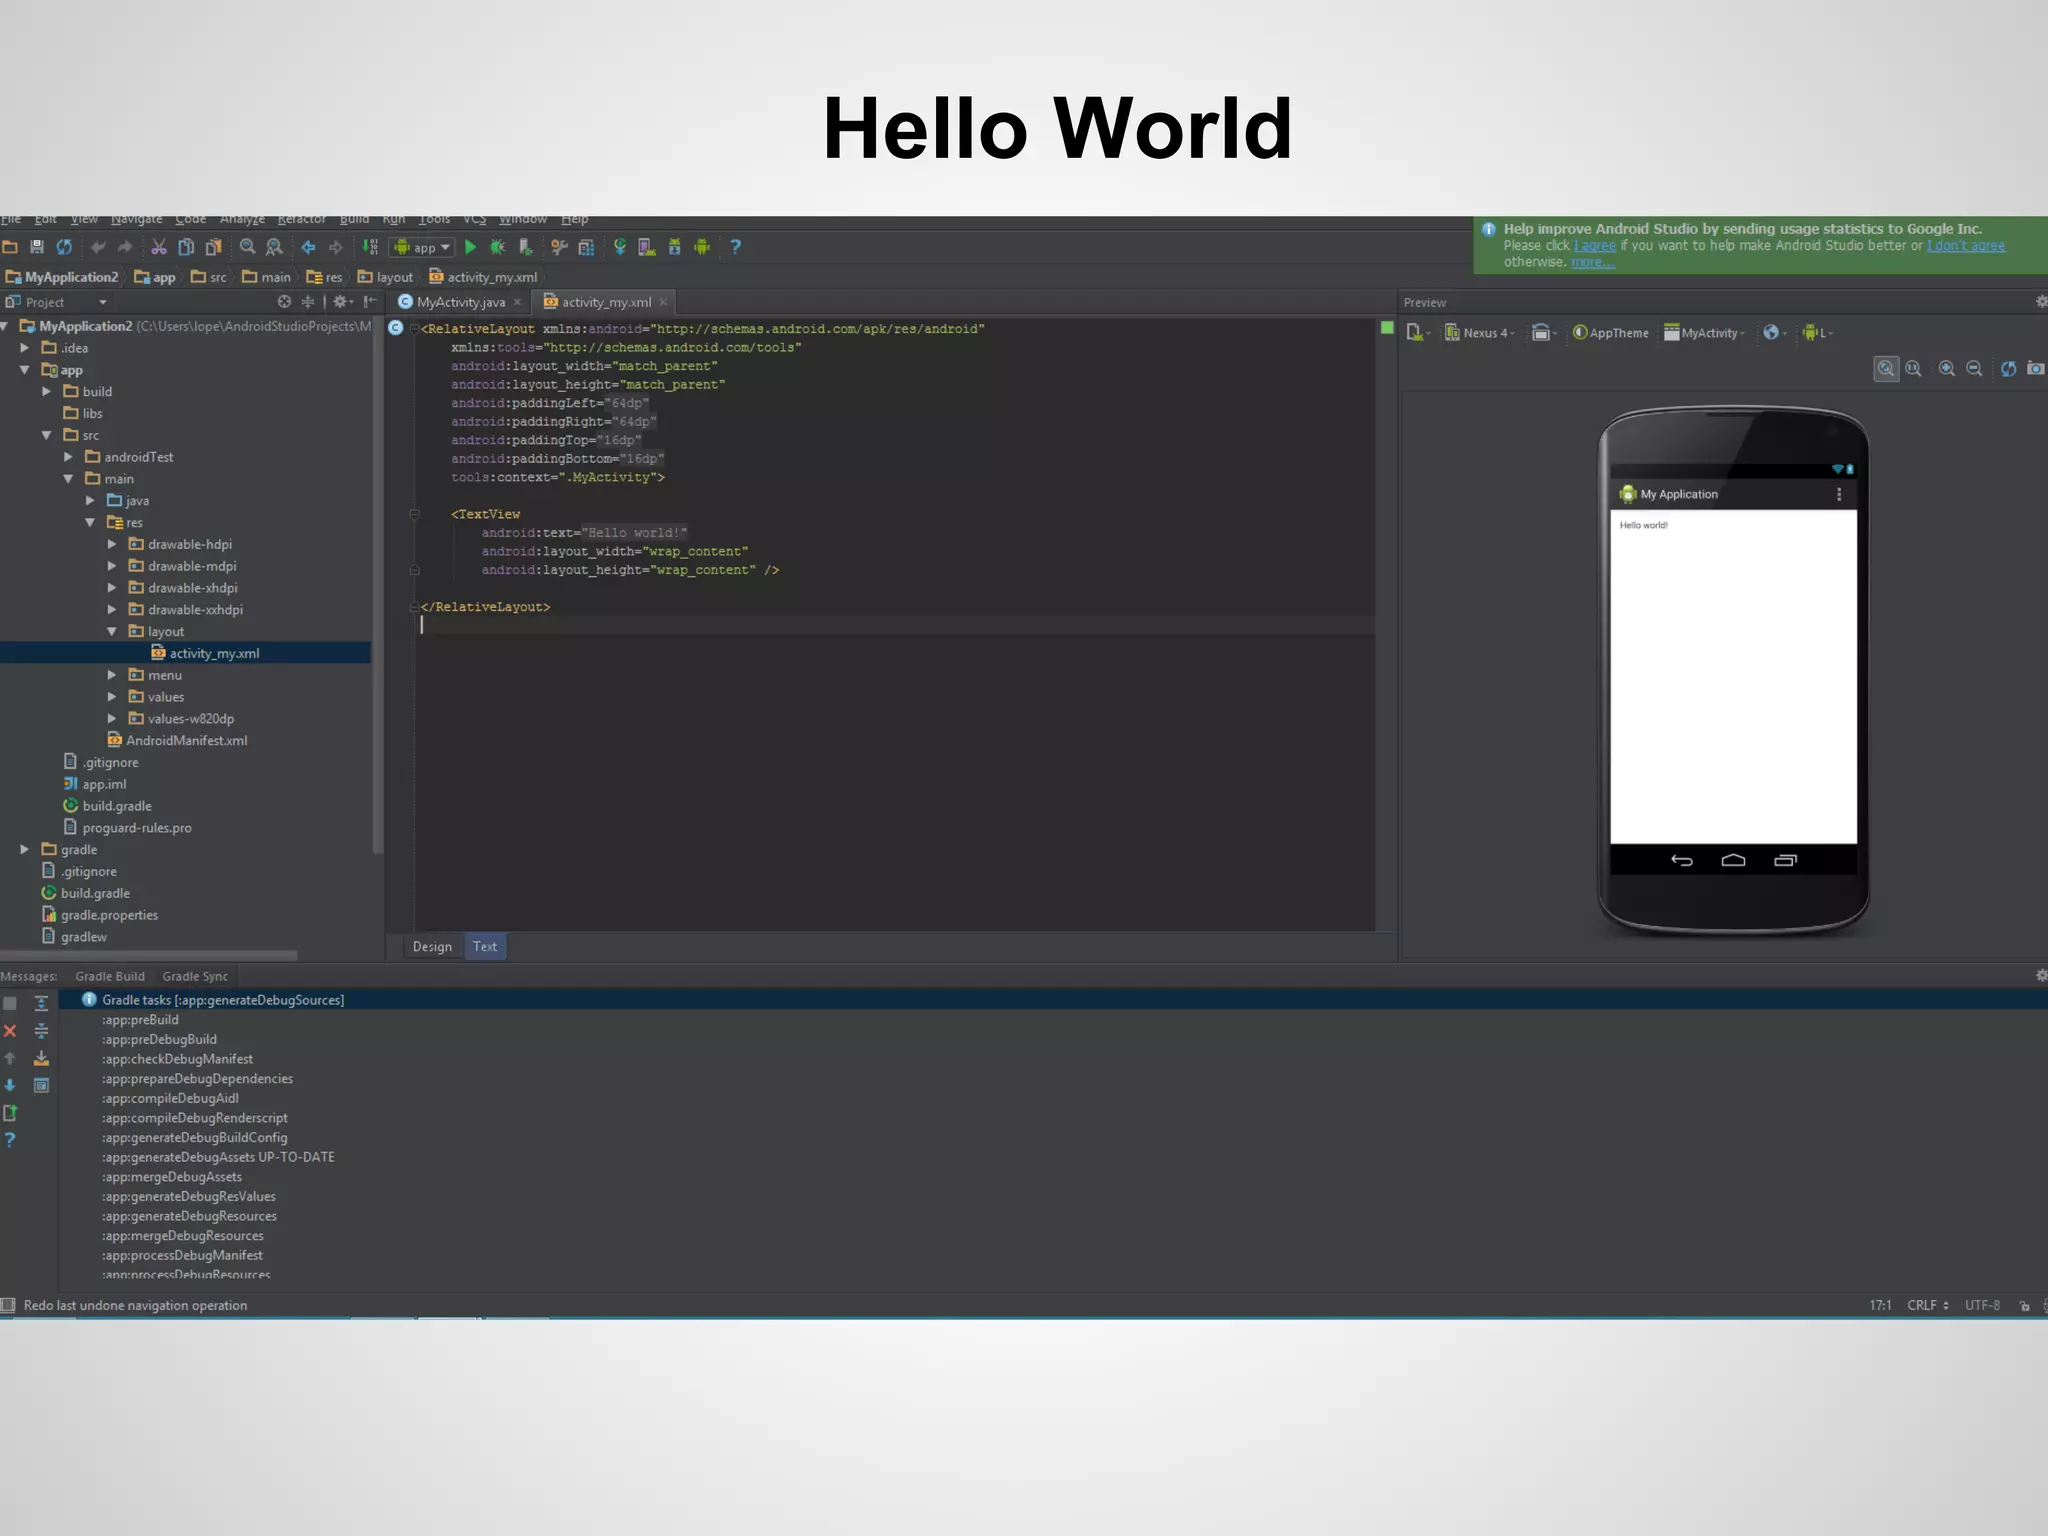Toggle Collapse All in Messages panel
The image size is (2048, 1536).
click(41, 1031)
